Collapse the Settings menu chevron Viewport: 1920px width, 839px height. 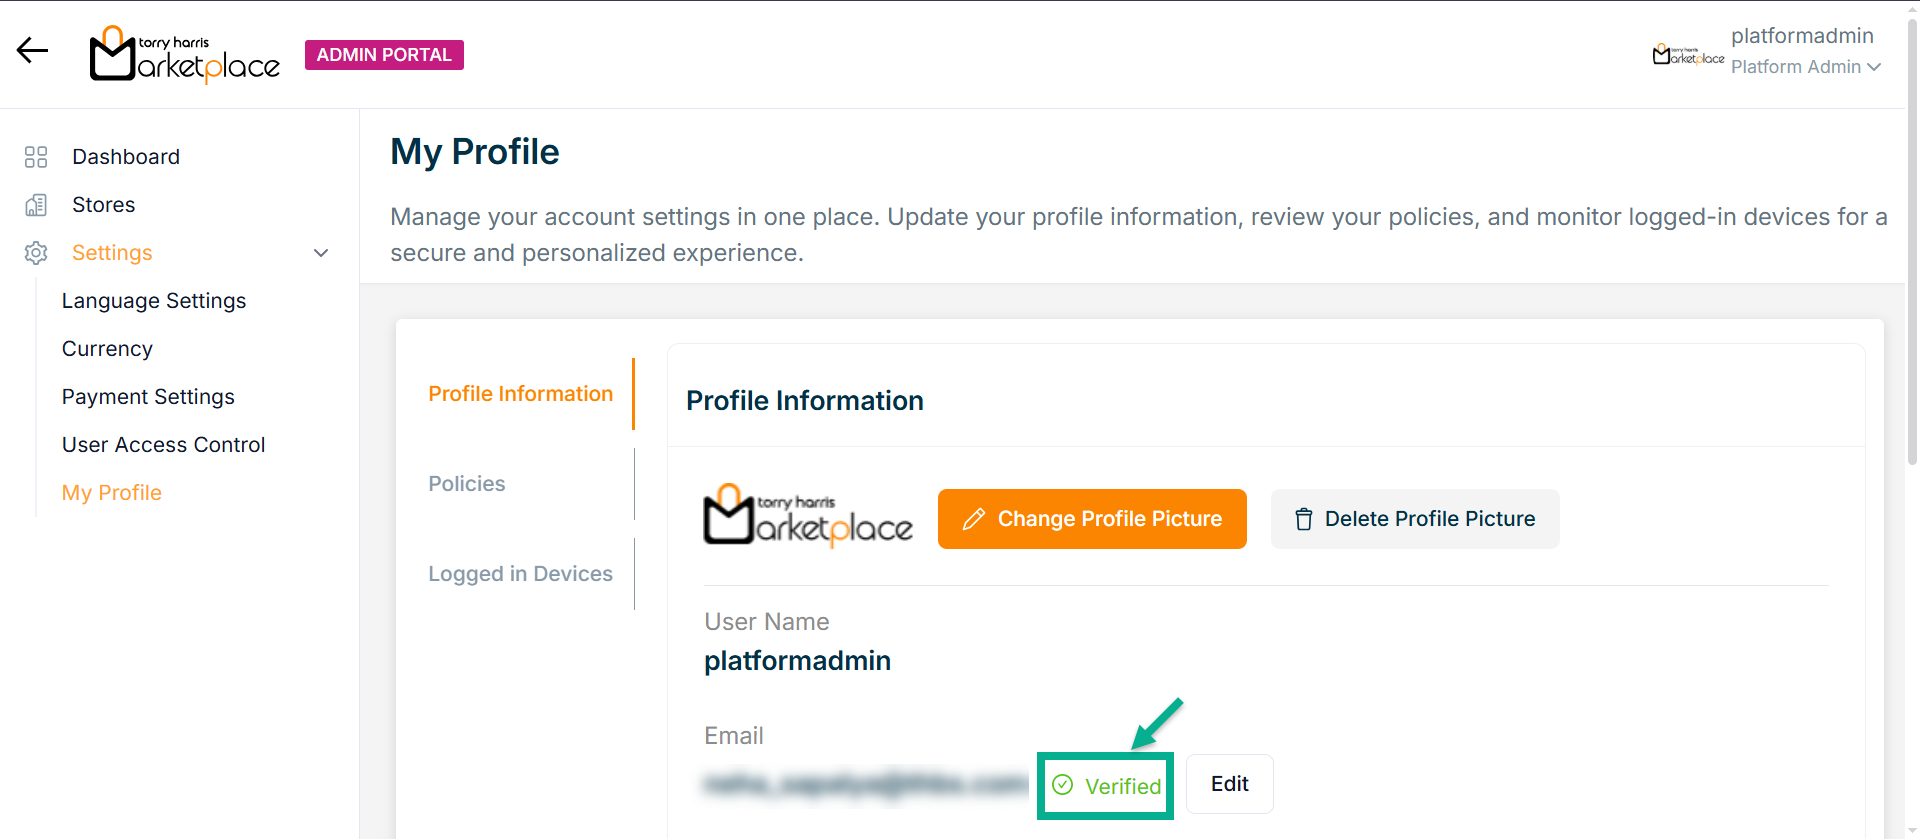pyautogui.click(x=321, y=253)
